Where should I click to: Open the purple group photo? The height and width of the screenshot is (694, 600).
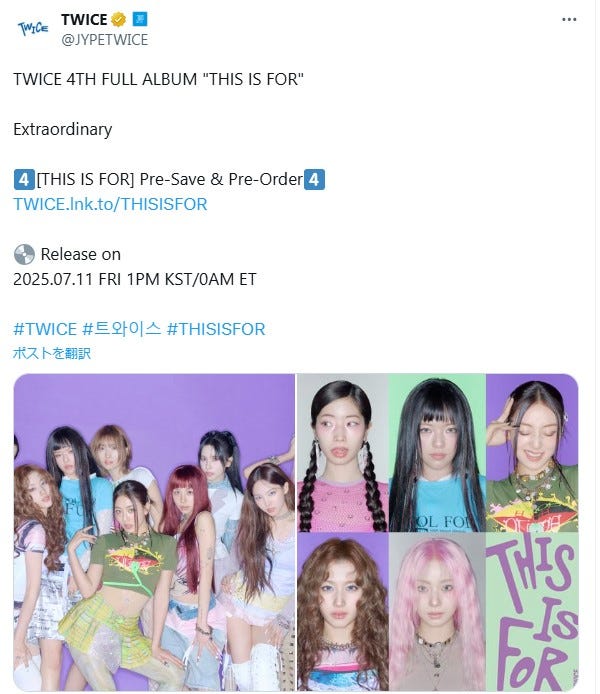click(154, 532)
